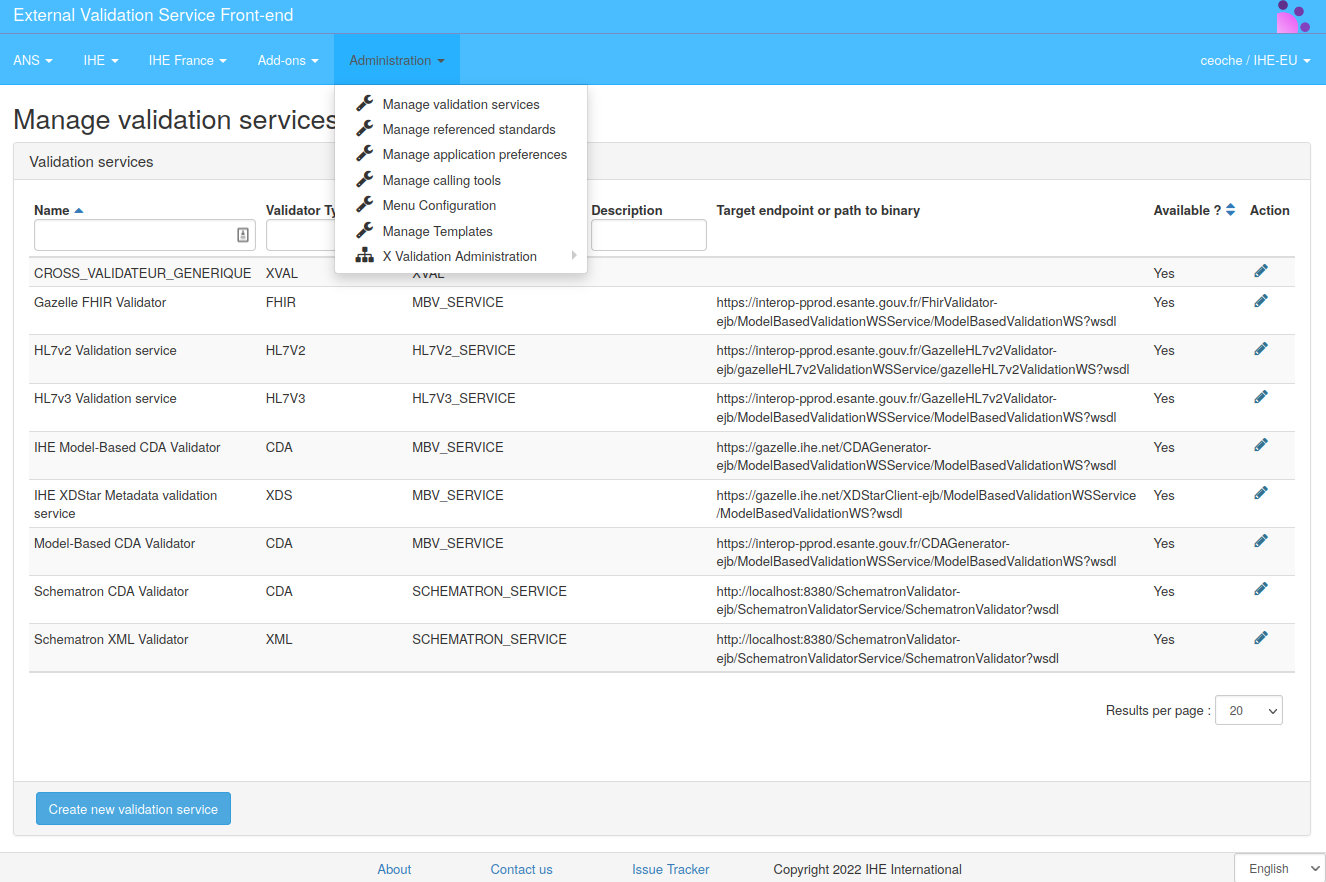Click the wrench icon beside Manage calling tools

coord(364,180)
